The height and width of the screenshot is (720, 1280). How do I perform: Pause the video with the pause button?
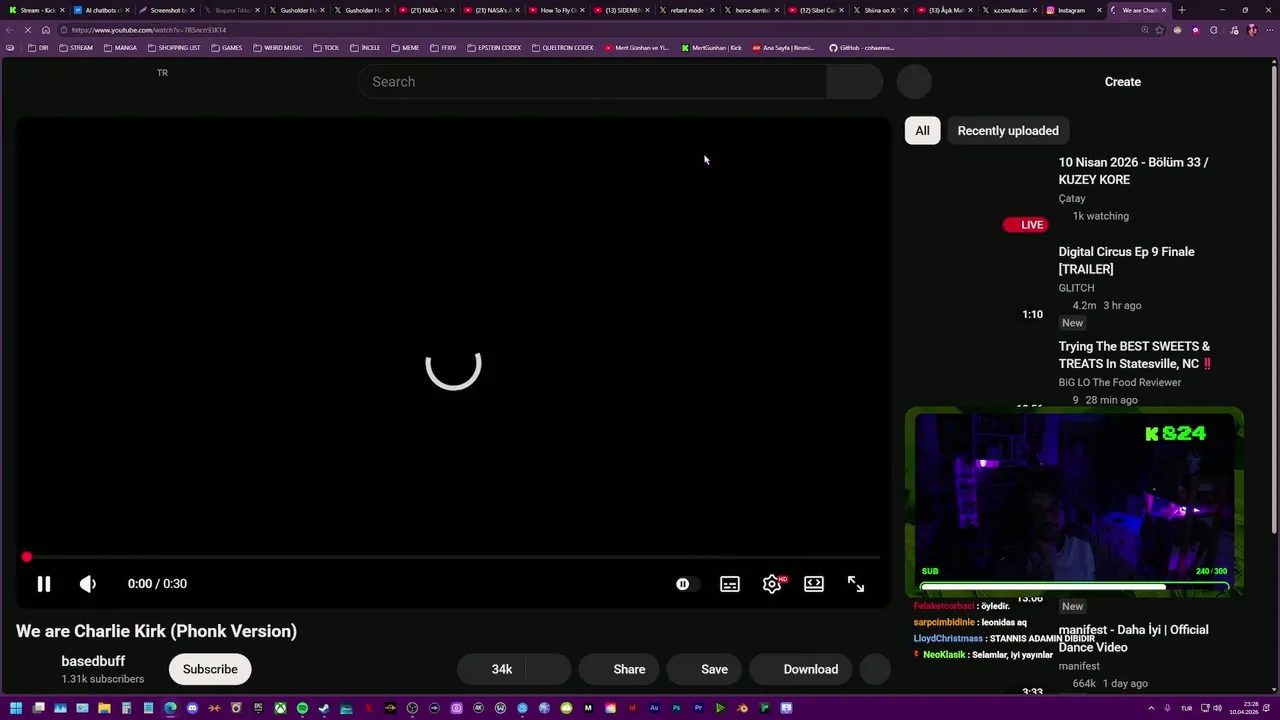pyautogui.click(x=44, y=584)
